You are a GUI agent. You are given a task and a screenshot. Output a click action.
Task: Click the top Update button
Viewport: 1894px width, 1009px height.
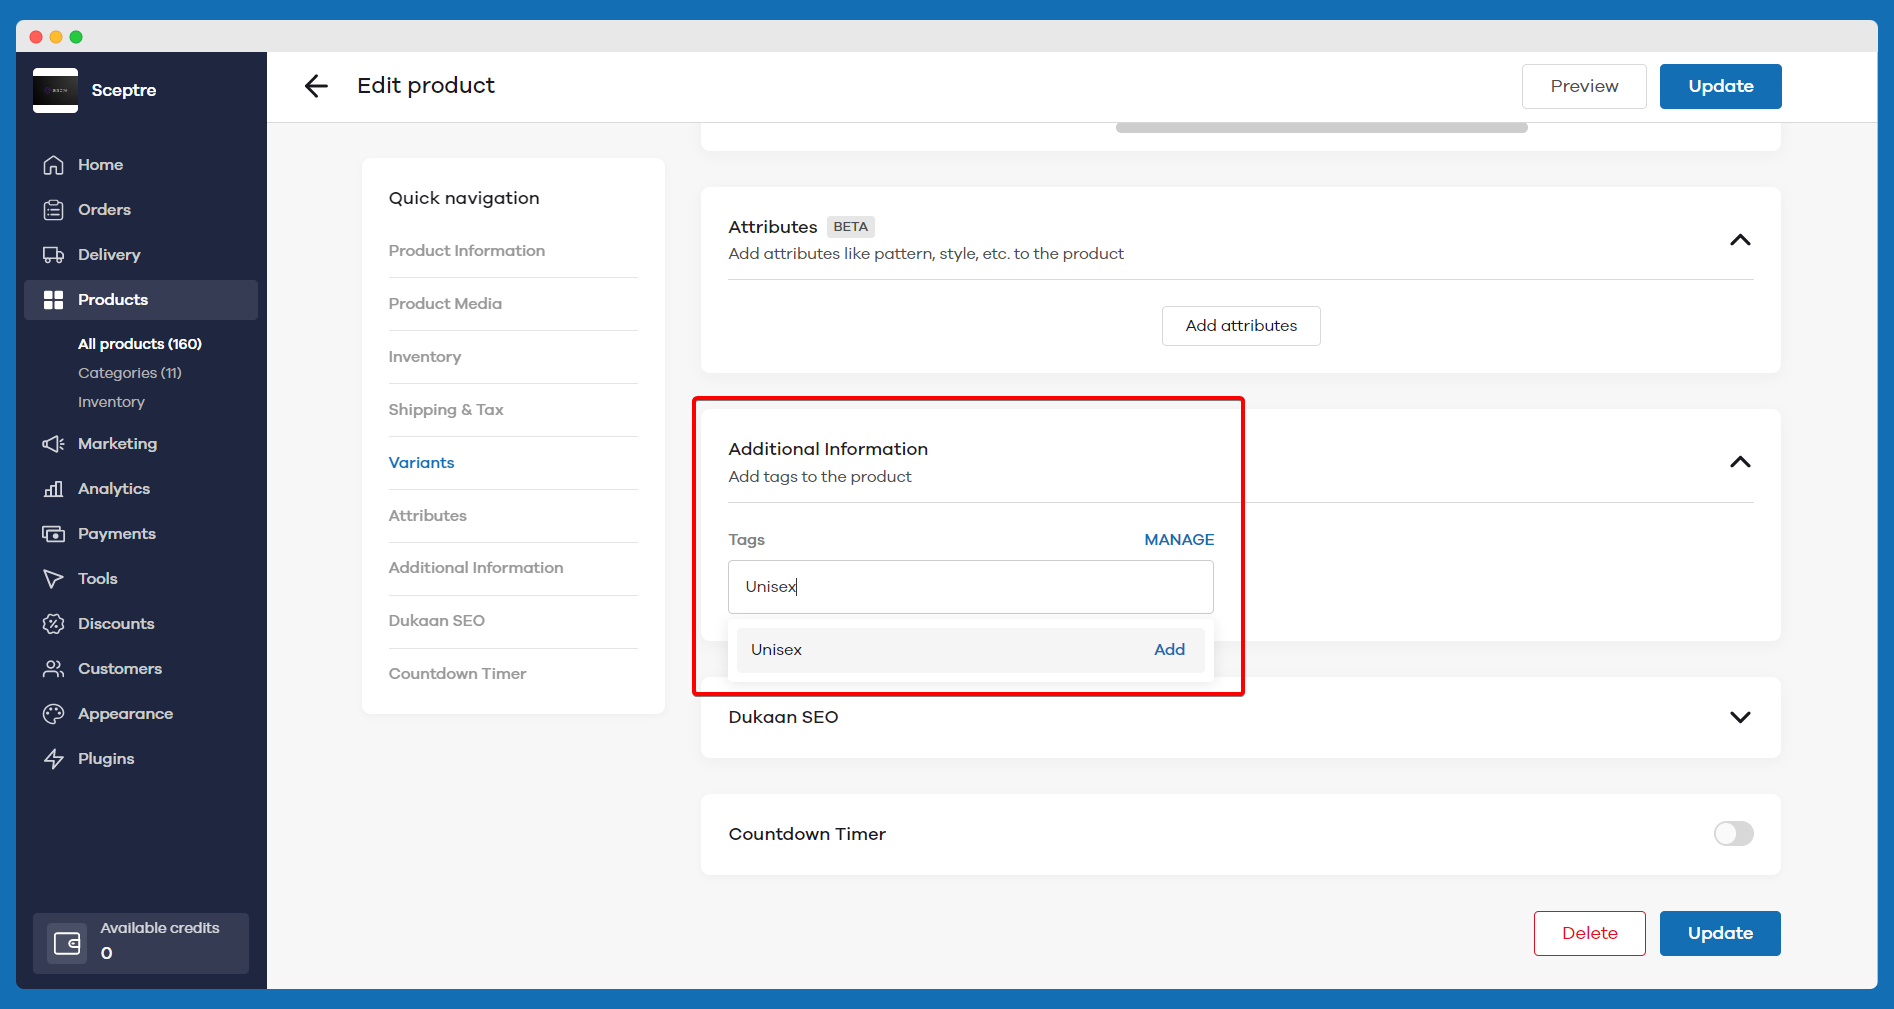pyautogui.click(x=1720, y=87)
